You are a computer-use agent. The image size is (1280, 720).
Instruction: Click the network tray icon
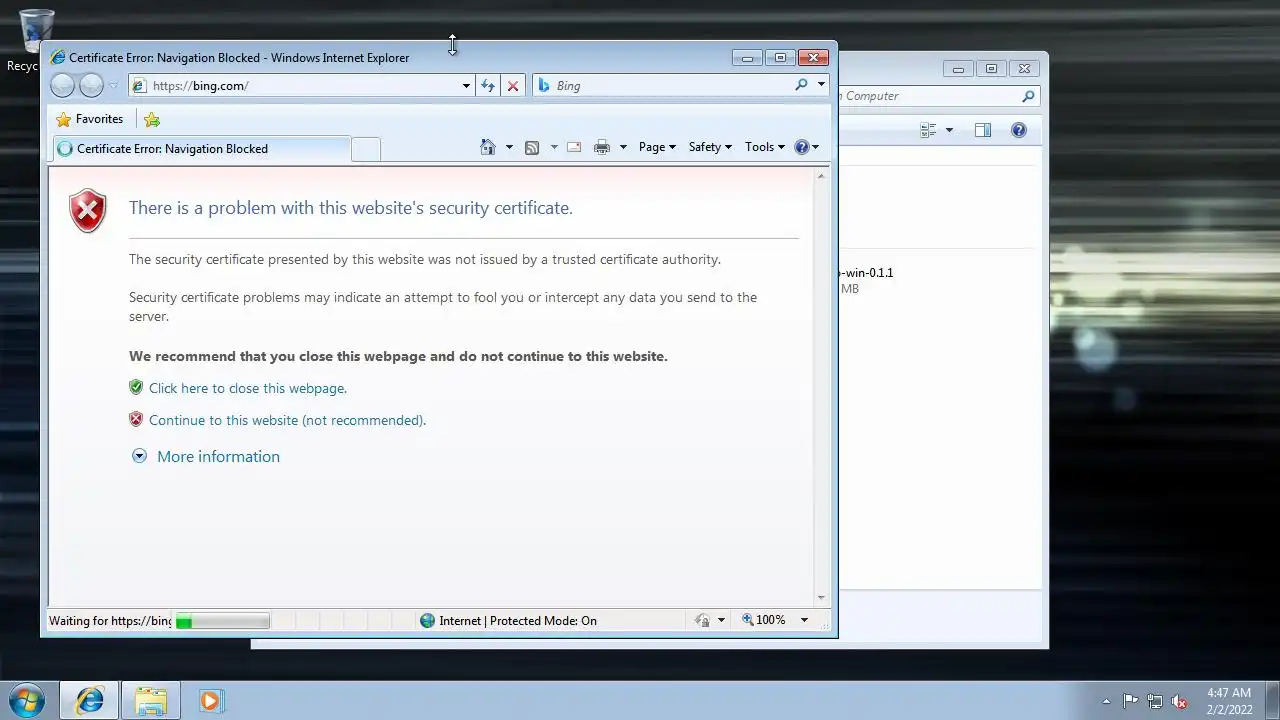point(1155,701)
